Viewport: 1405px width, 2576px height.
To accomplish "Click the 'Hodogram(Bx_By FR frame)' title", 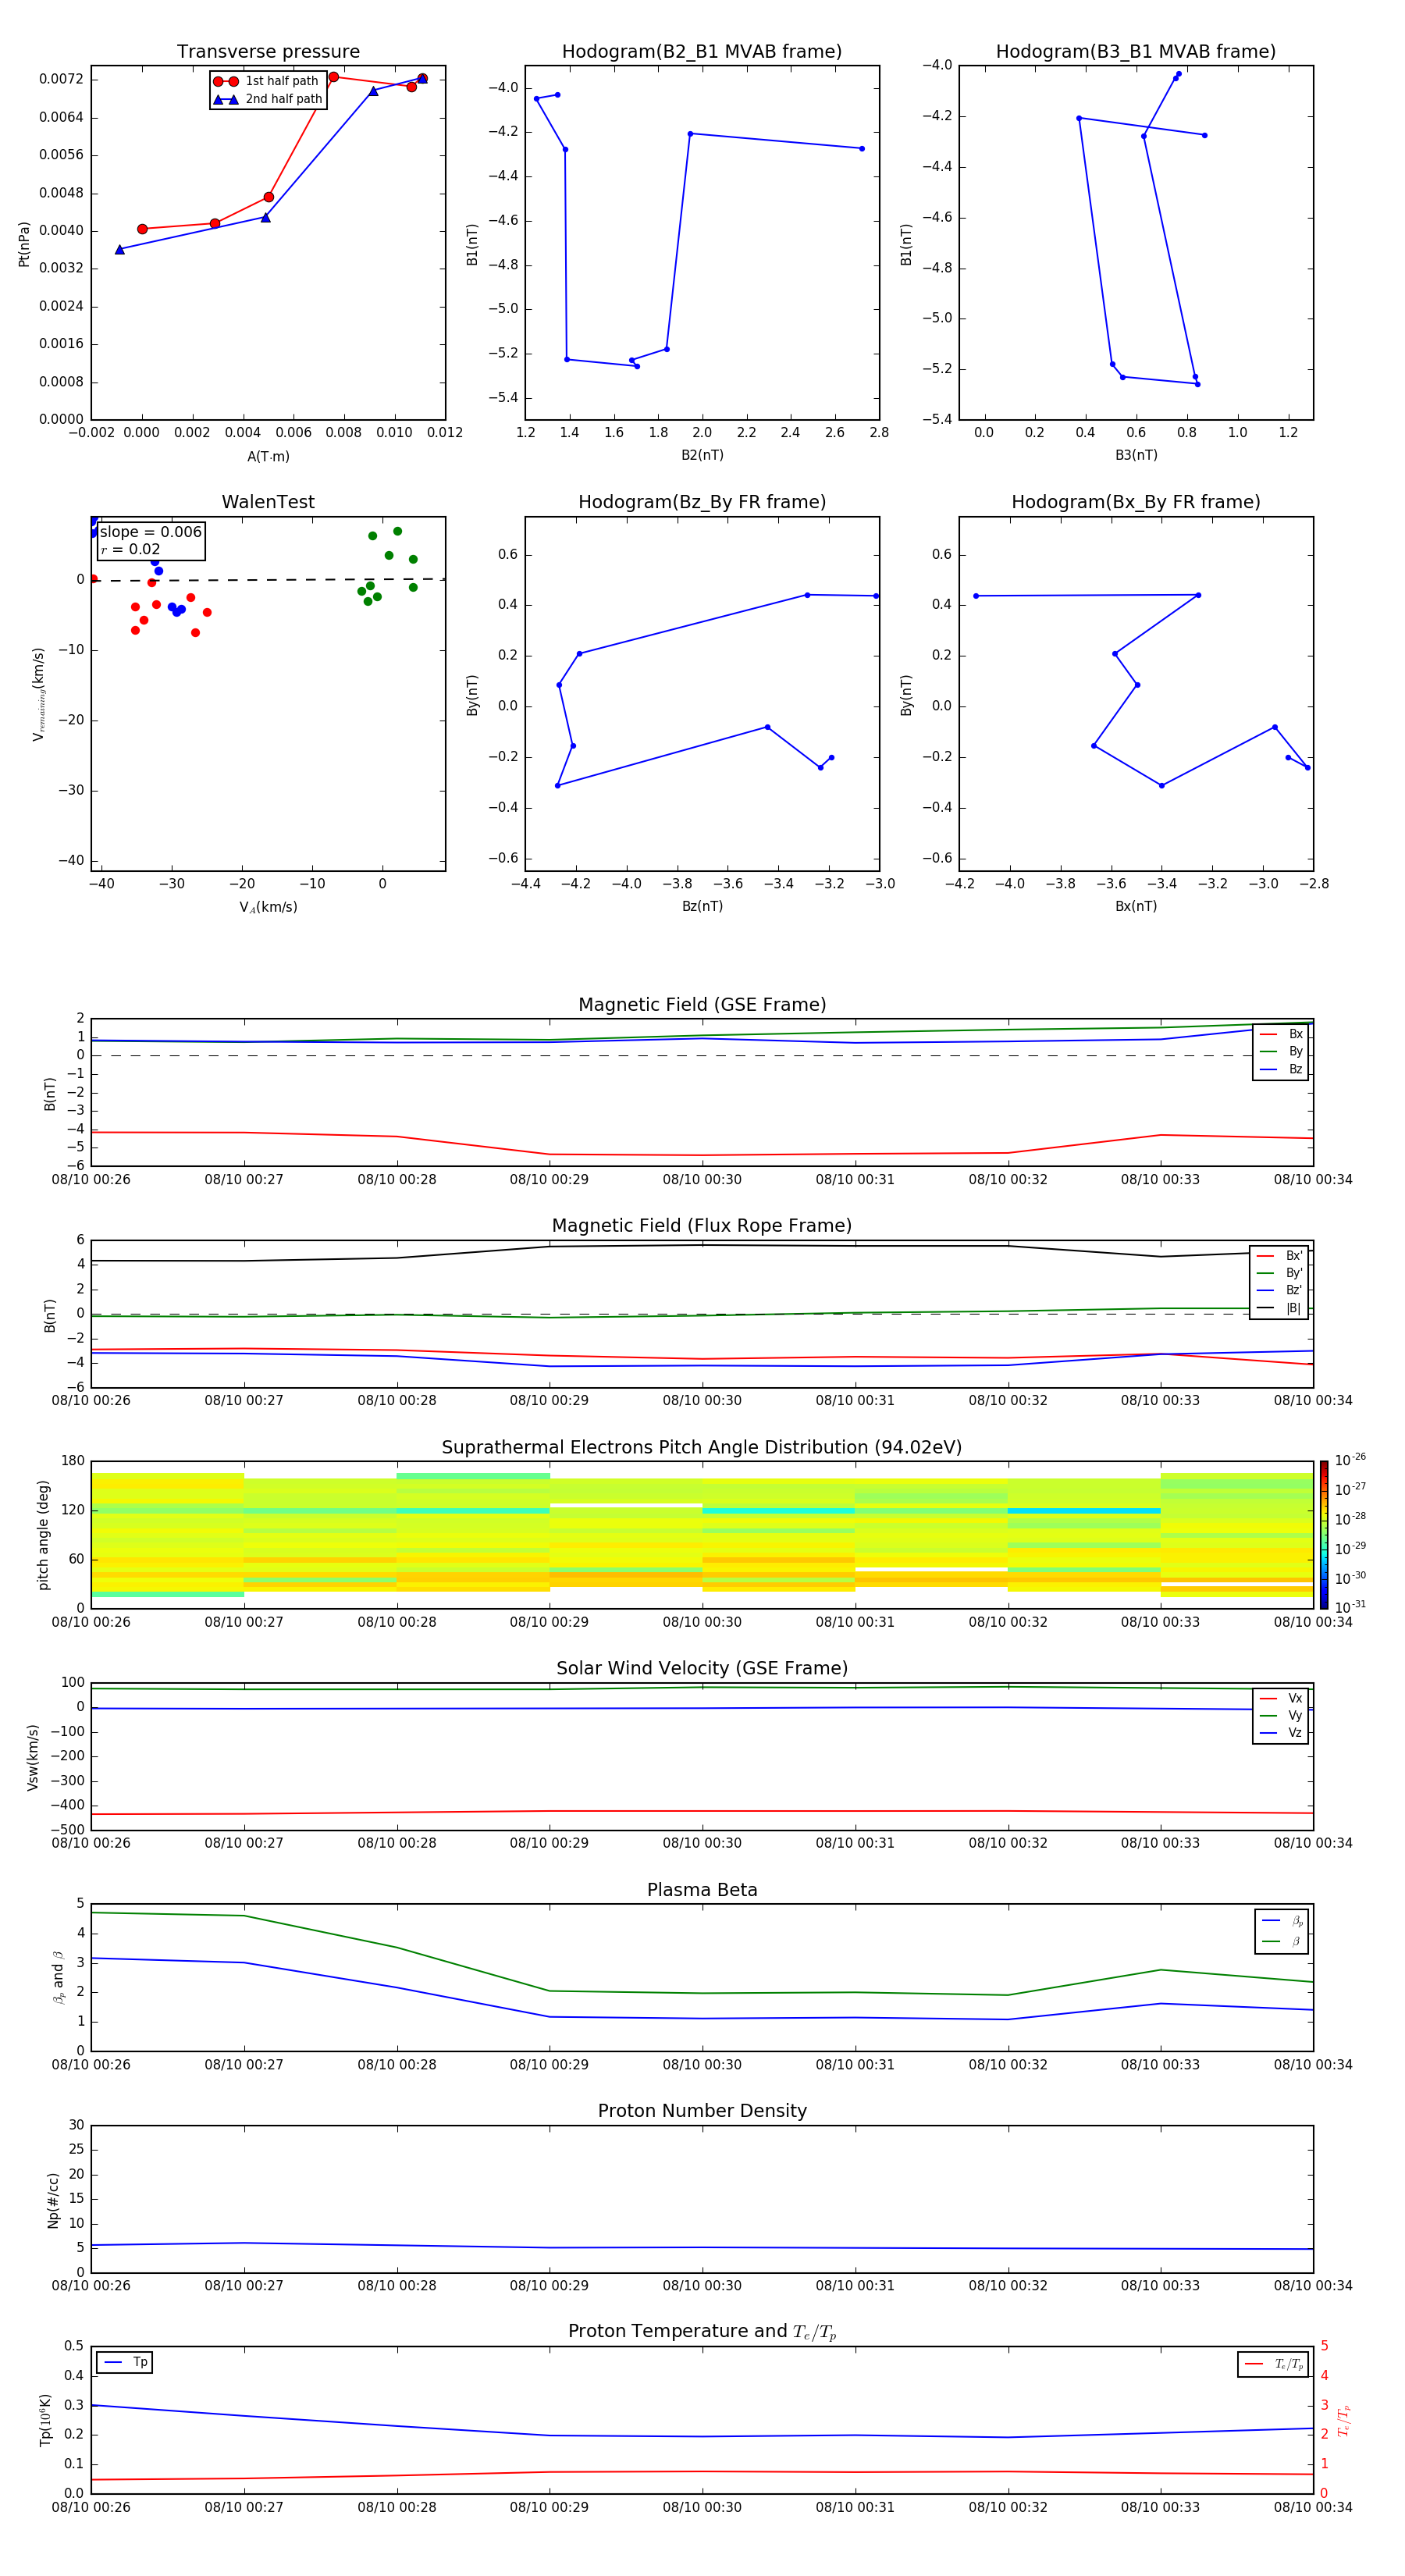I will (x=1136, y=502).
